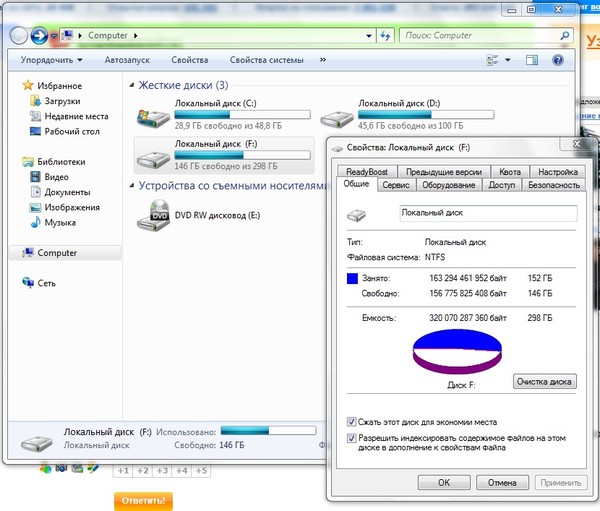Image resolution: width=600 pixels, height=511 pixels.
Task: Click the Применить button
Action: coord(561,483)
